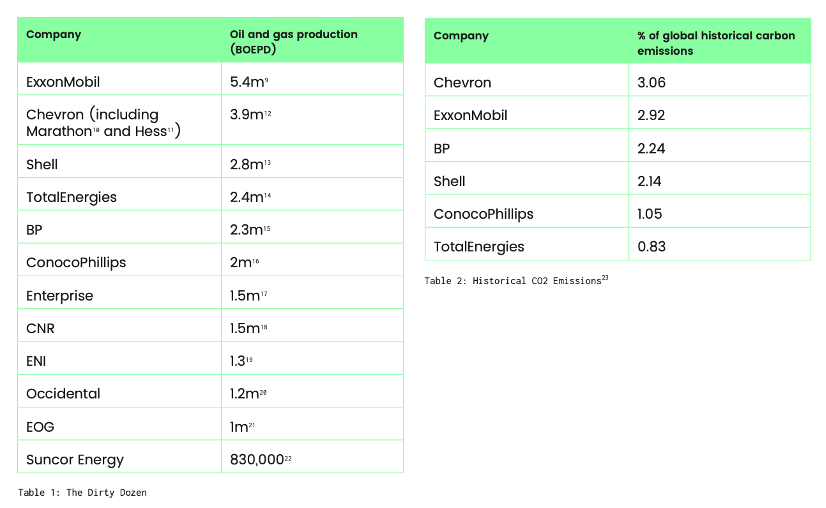826x508 pixels.
Task: Select the Suncor Energy cell
Action: point(75,460)
